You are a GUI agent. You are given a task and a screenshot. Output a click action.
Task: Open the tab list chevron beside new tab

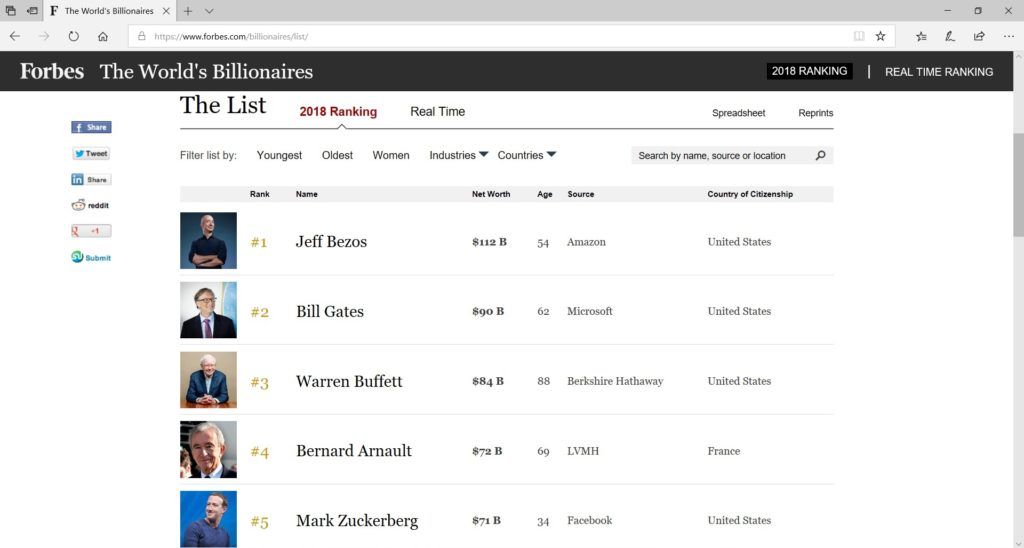point(209,11)
